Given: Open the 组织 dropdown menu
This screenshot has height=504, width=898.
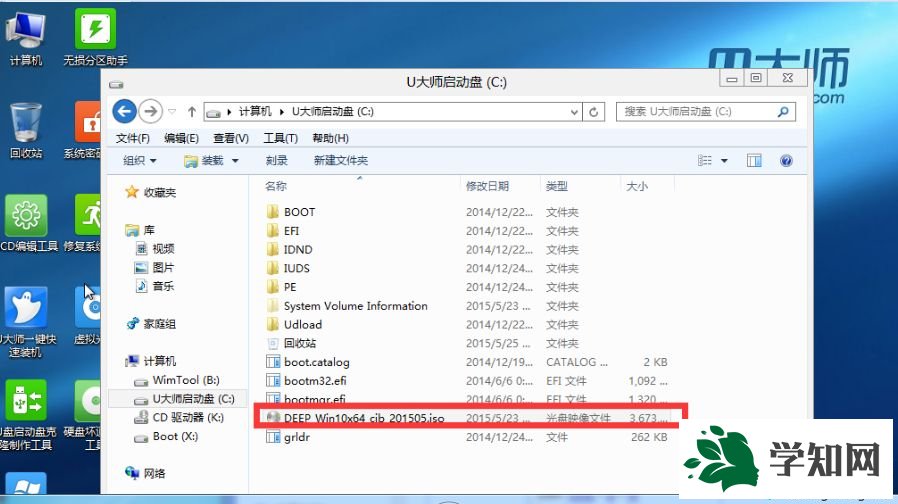Looking at the screenshot, I should pyautogui.click(x=140, y=160).
